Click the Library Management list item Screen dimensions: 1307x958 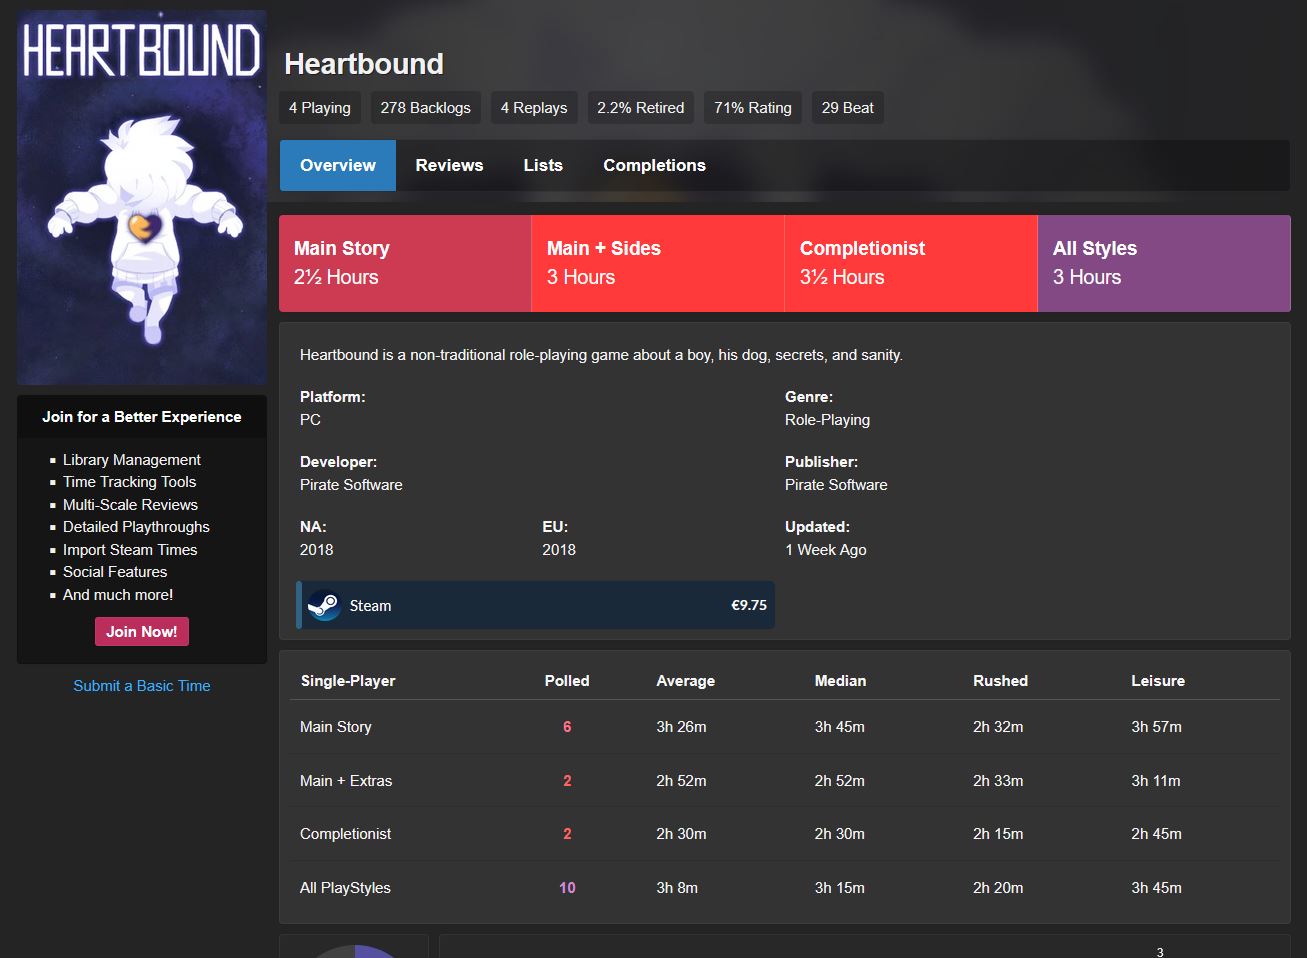click(132, 460)
